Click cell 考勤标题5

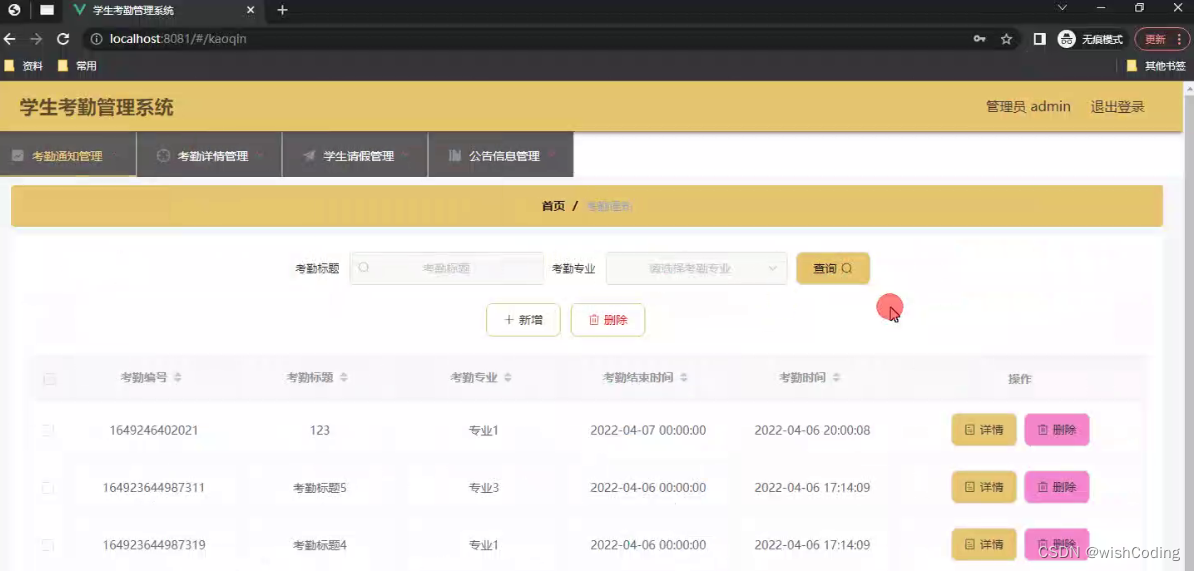tap(320, 487)
